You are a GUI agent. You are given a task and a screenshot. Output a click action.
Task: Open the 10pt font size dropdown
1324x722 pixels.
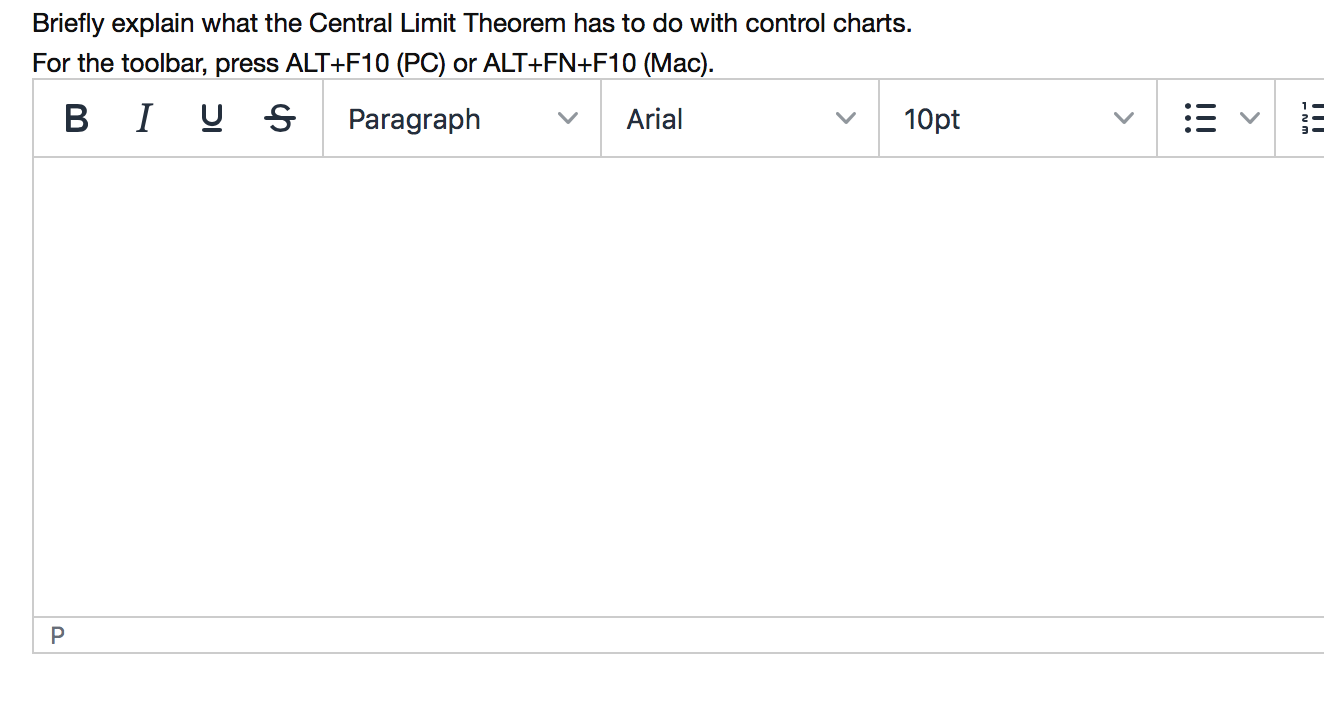click(1016, 118)
